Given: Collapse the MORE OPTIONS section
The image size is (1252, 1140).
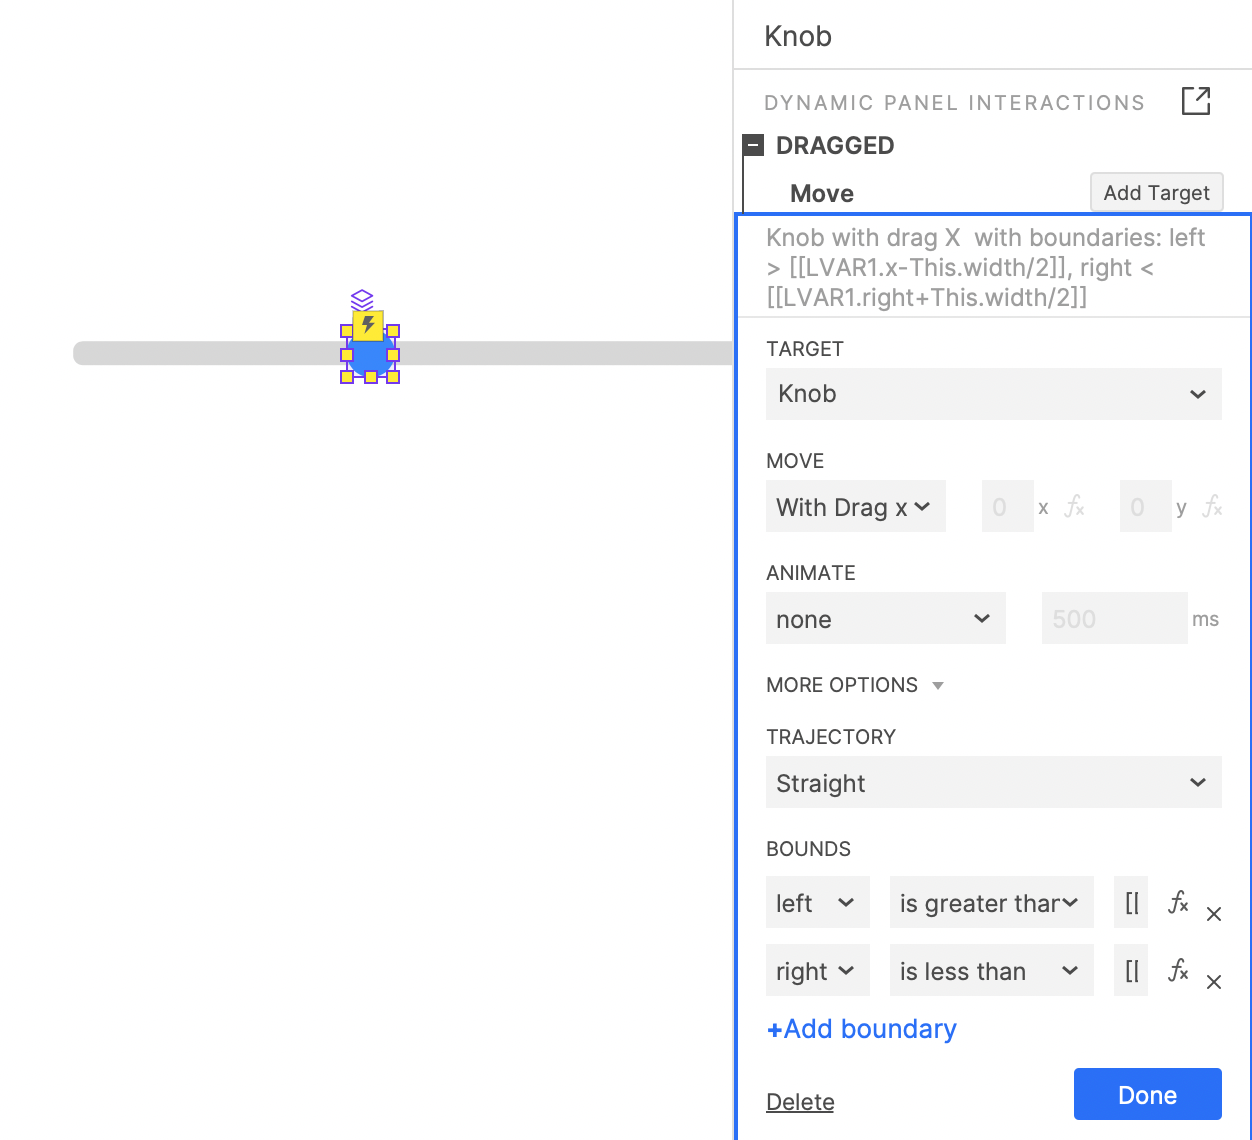Looking at the screenshot, I should pyautogui.click(x=855, y=685).
